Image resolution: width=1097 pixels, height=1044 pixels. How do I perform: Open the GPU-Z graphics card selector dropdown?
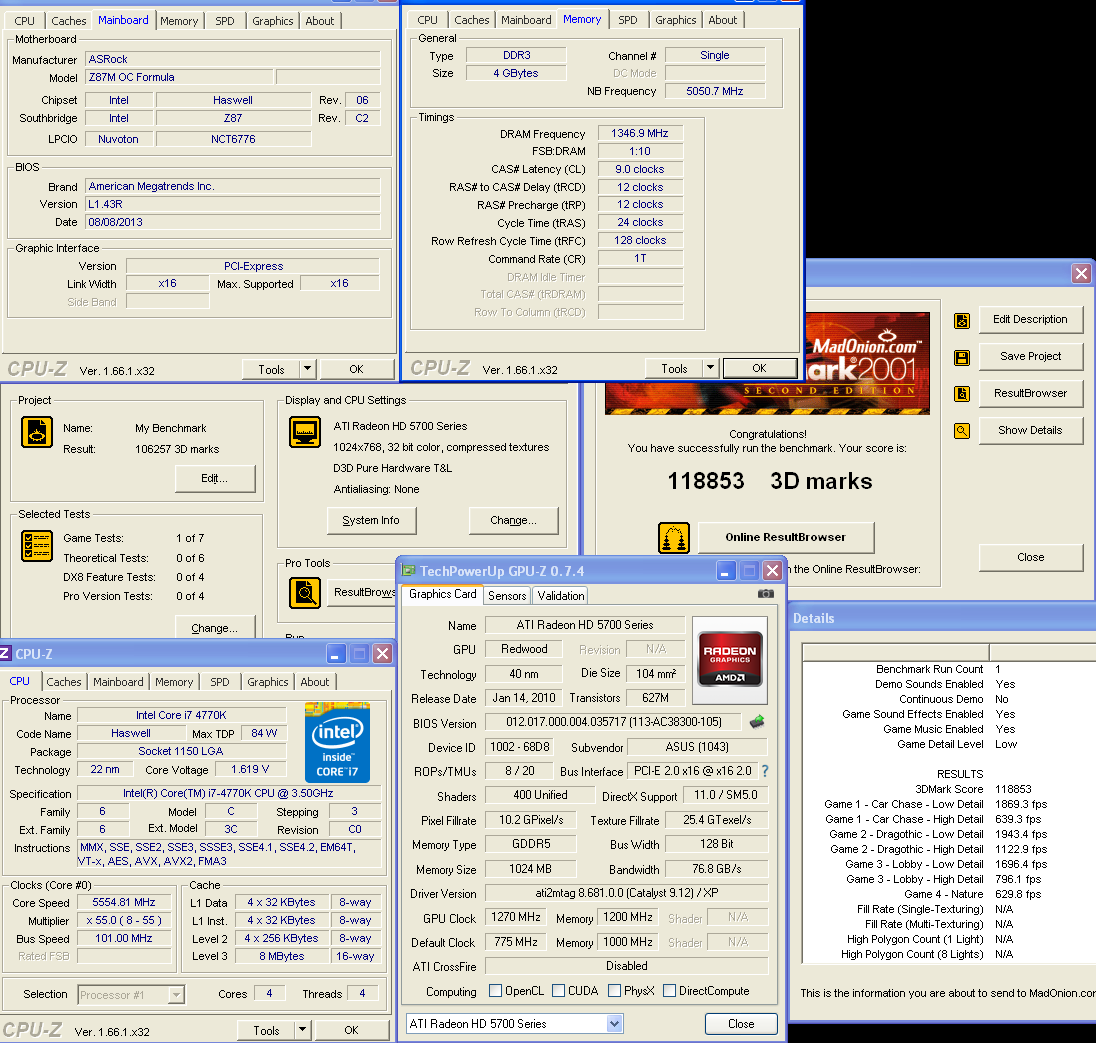pos(614,1024)
